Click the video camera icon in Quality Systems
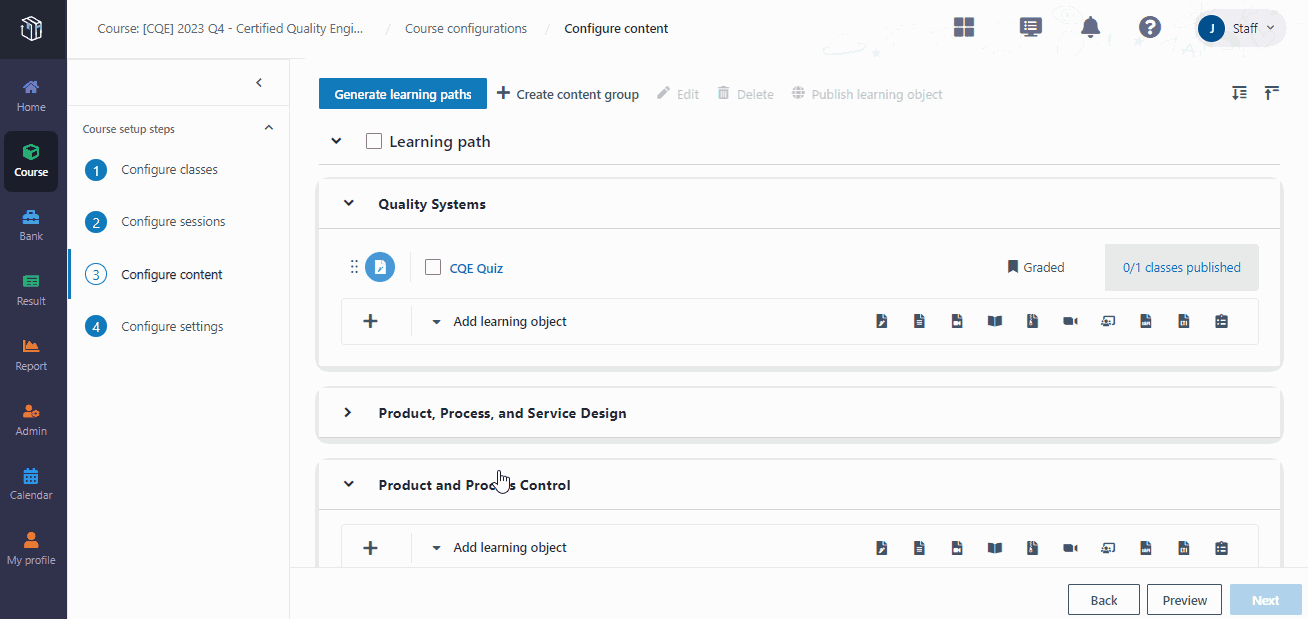 click(1070, 322)
